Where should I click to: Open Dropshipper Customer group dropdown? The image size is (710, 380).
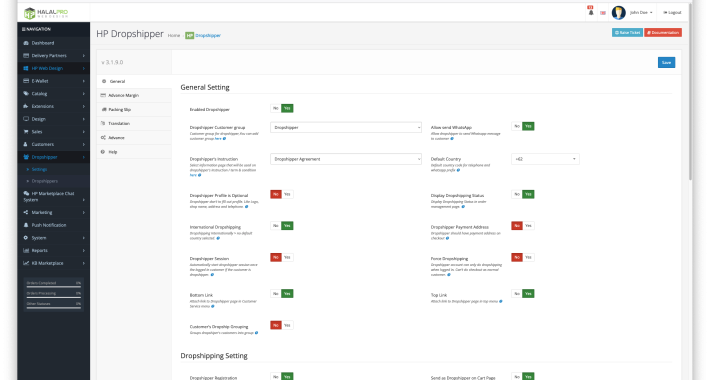pyautogui.click(x=346, y=128)
